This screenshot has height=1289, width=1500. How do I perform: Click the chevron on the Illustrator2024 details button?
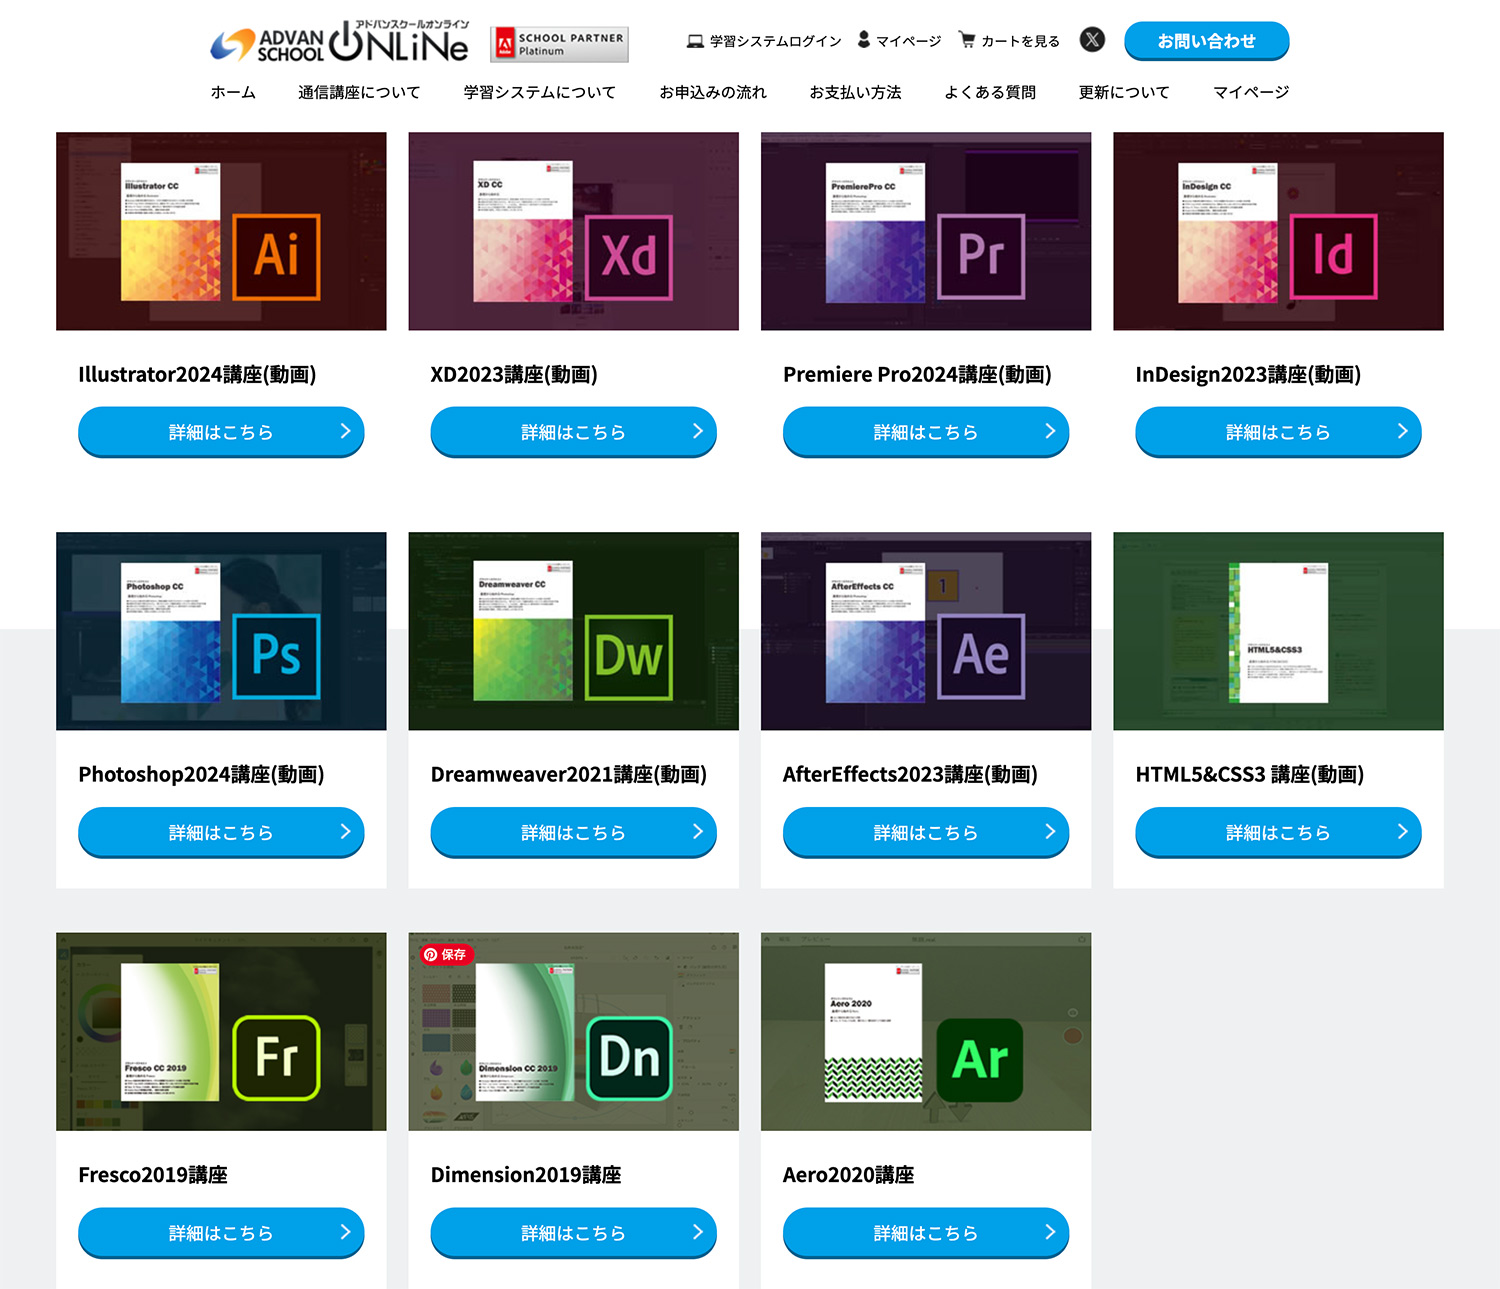345,431
